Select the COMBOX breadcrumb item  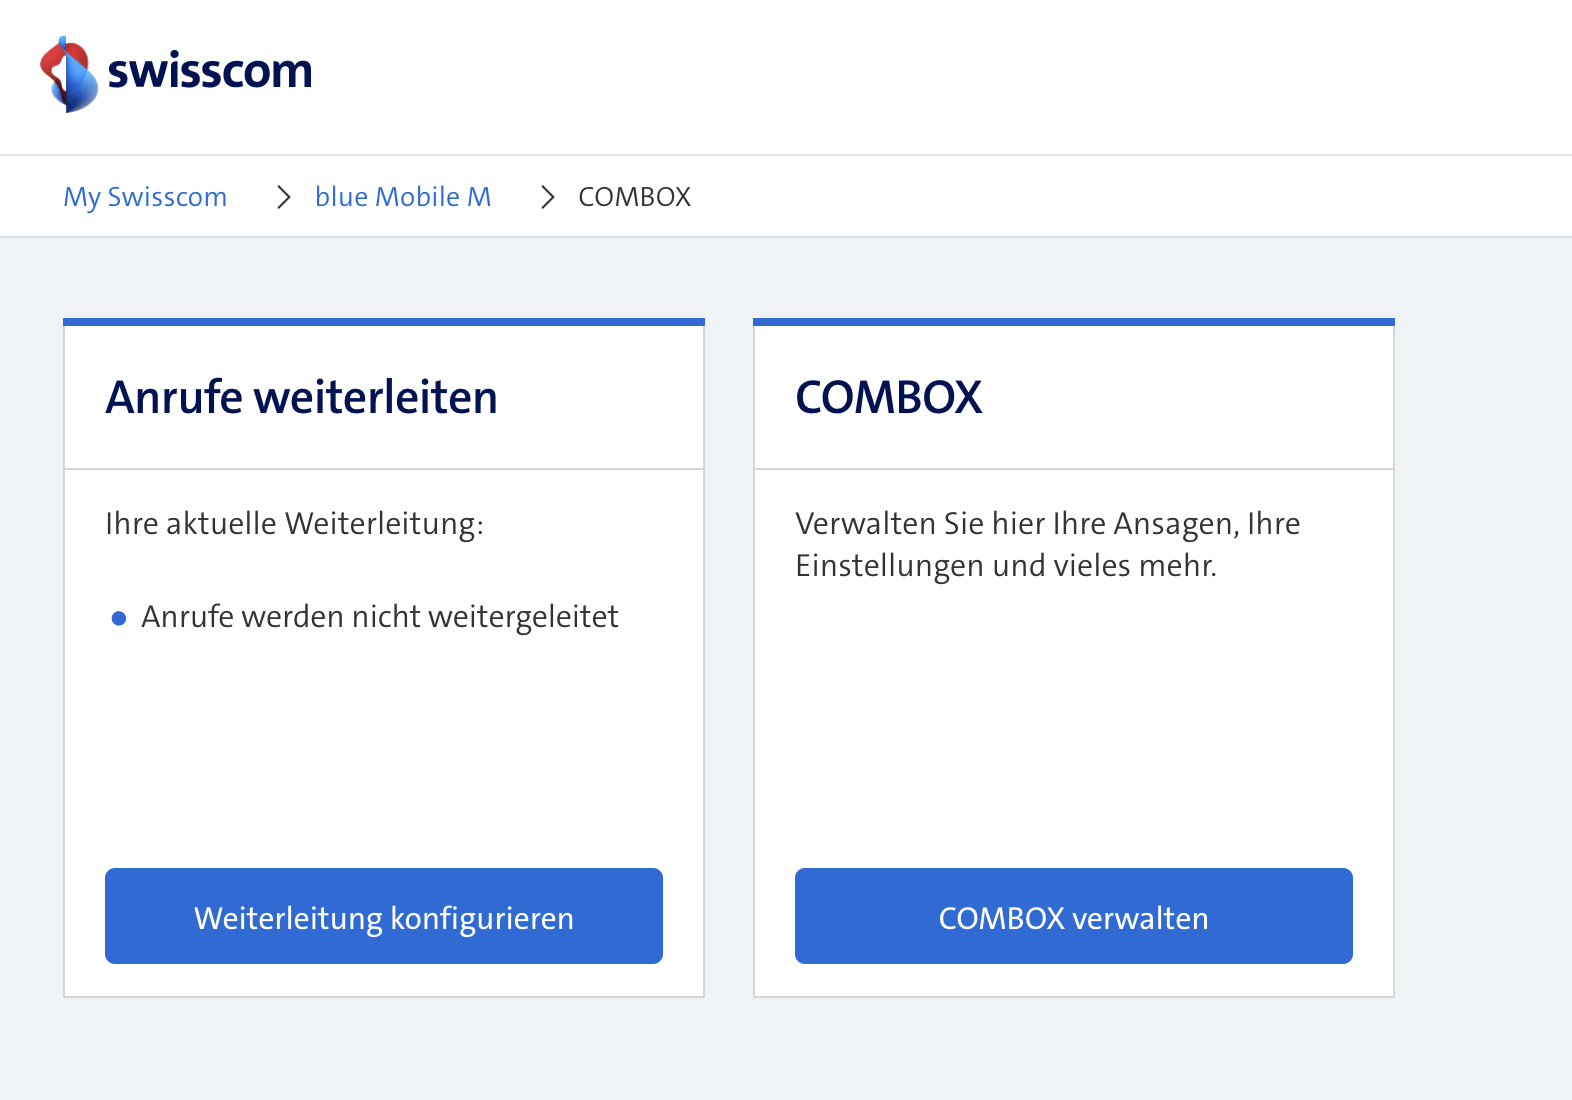click(634, 197)
